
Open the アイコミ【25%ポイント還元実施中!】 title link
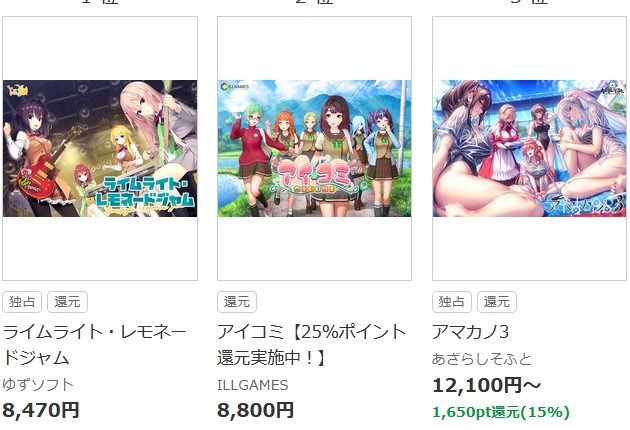tap(311, 344)
